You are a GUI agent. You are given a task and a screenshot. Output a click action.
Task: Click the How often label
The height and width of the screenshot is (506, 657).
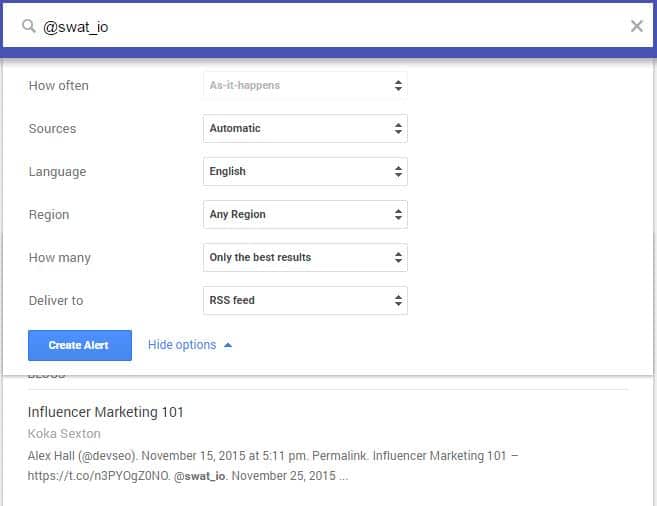pyautogui.click(x=59, y=85)
